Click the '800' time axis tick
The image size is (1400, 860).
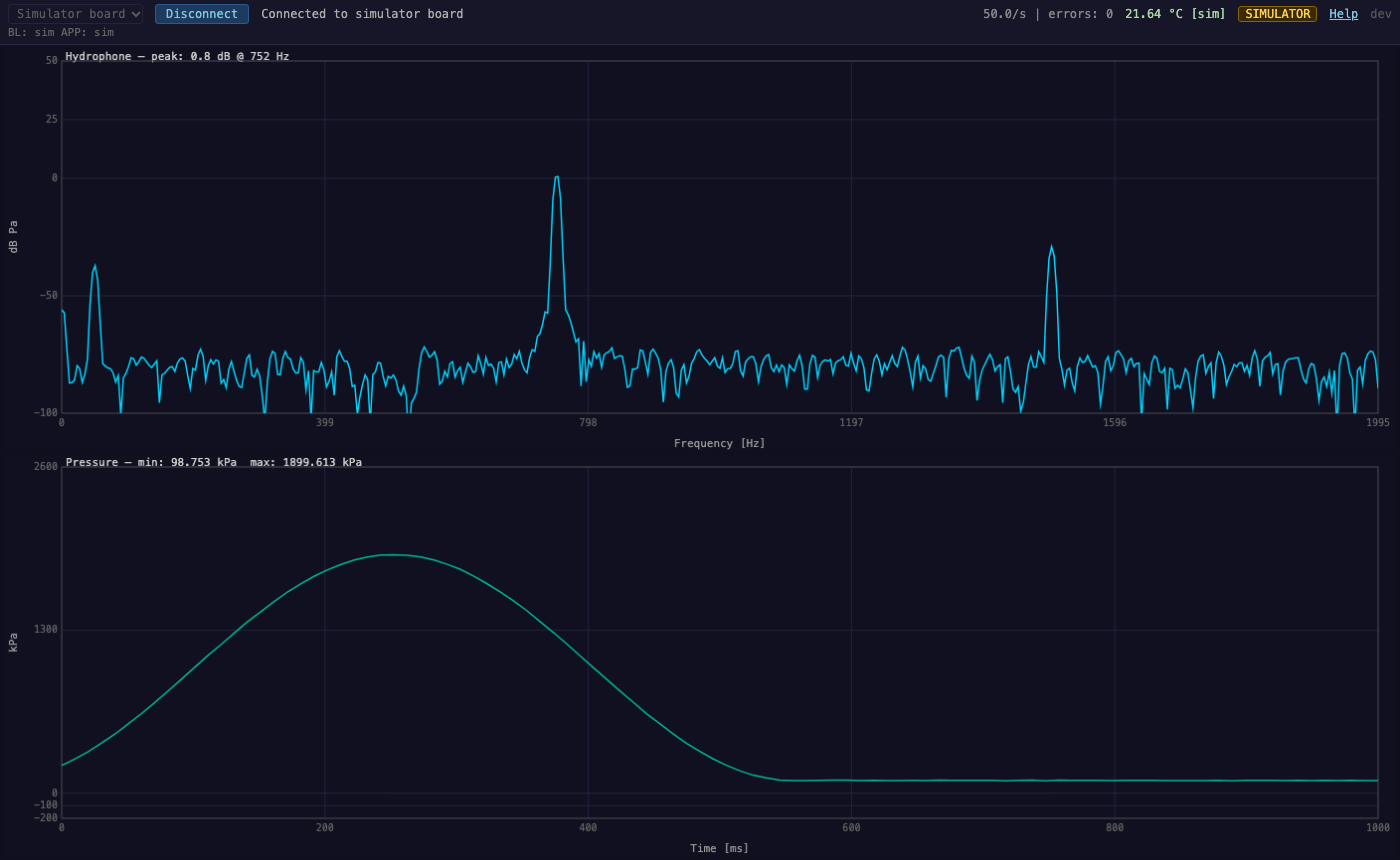1115,827
